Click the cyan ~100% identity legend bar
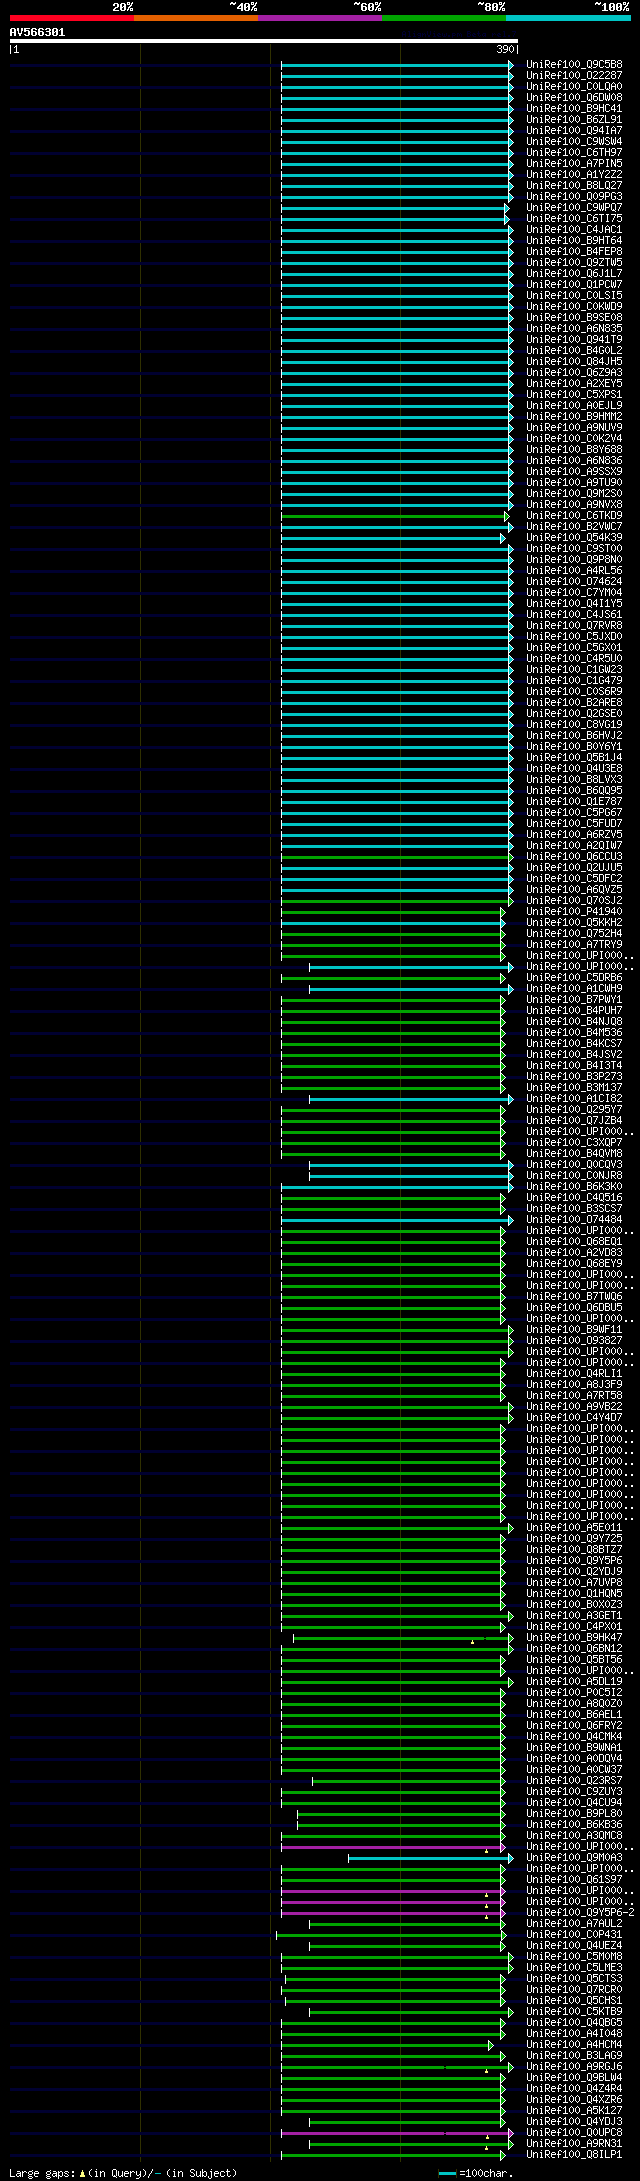The height and width of the screenshot is (2181, 640). tap(568, 18)
